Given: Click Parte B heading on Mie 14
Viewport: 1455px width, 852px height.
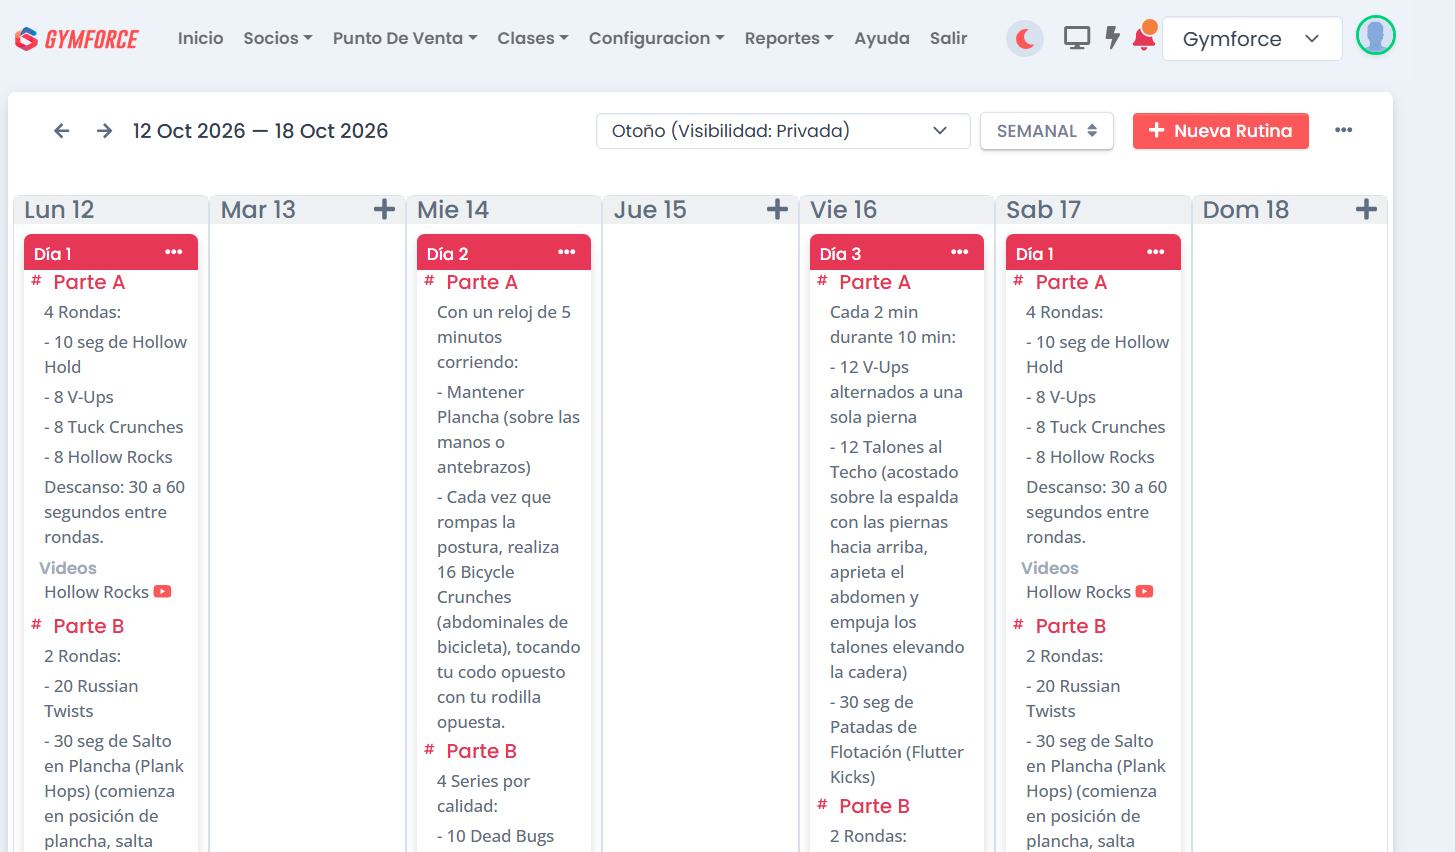Looking at the screenshot, I should [x=482, y=751].
